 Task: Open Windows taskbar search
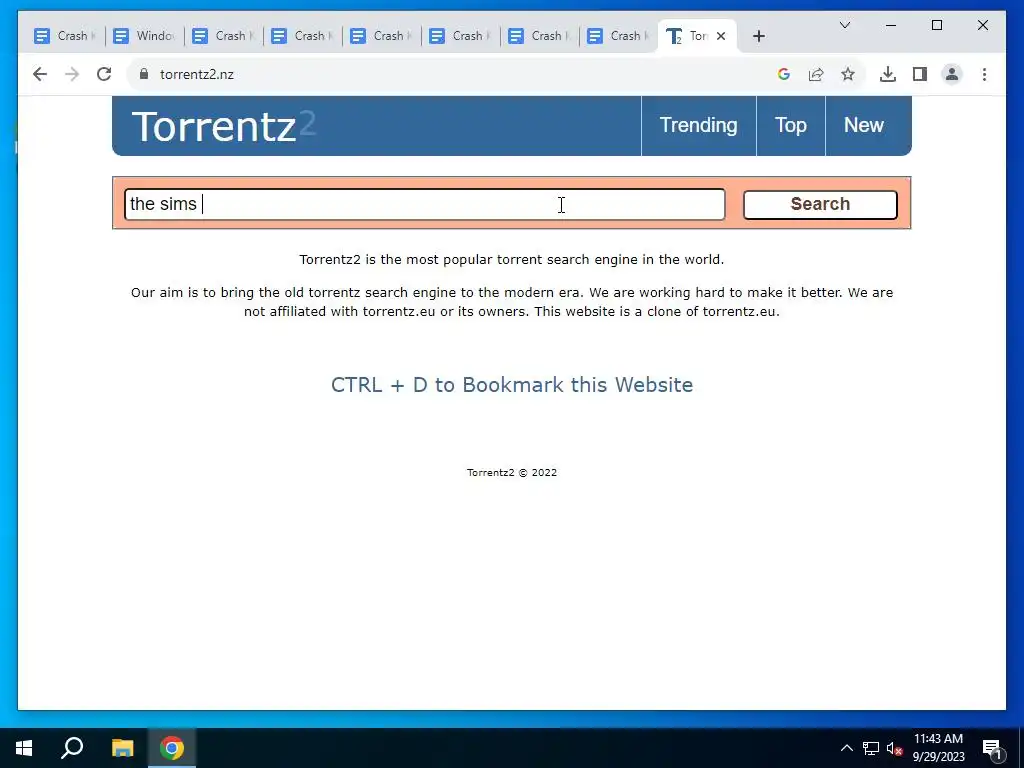click(72, 748)
